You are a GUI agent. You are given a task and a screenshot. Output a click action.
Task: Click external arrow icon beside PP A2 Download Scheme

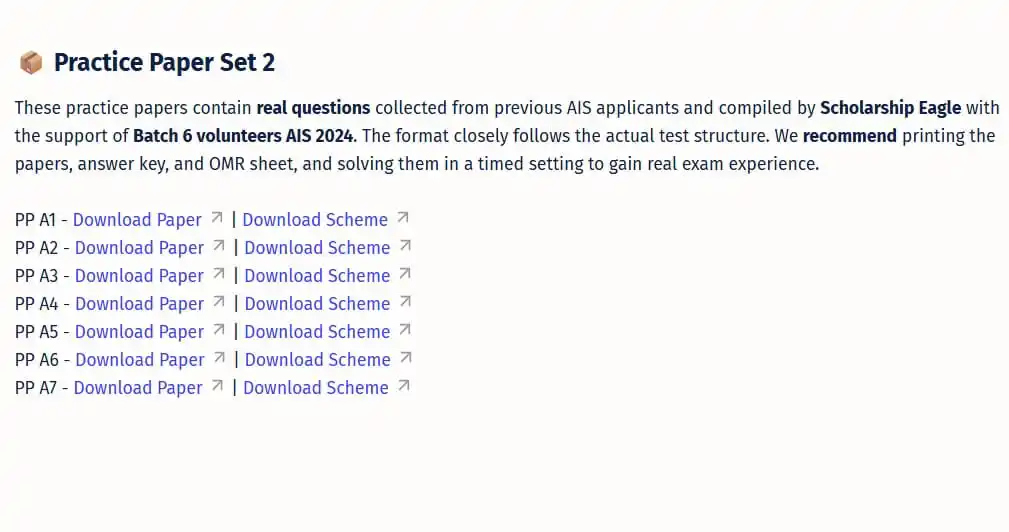405,246
